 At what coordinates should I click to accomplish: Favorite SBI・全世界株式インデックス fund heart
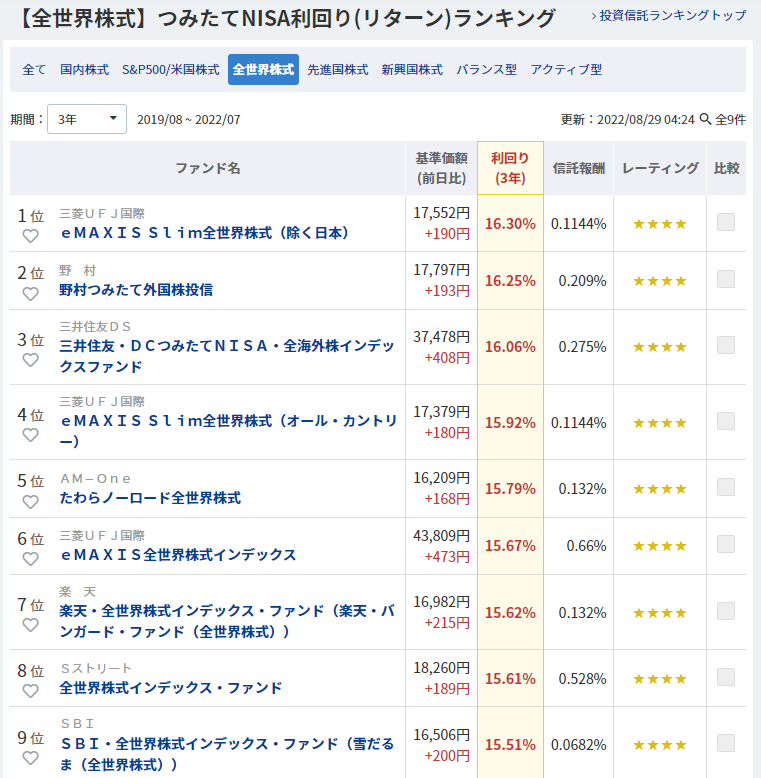(31, 758)
